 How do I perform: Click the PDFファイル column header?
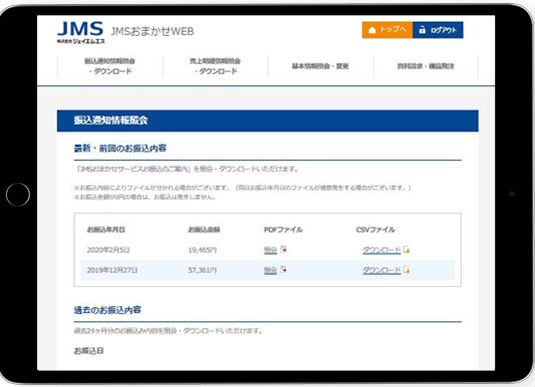click(283, 230)
